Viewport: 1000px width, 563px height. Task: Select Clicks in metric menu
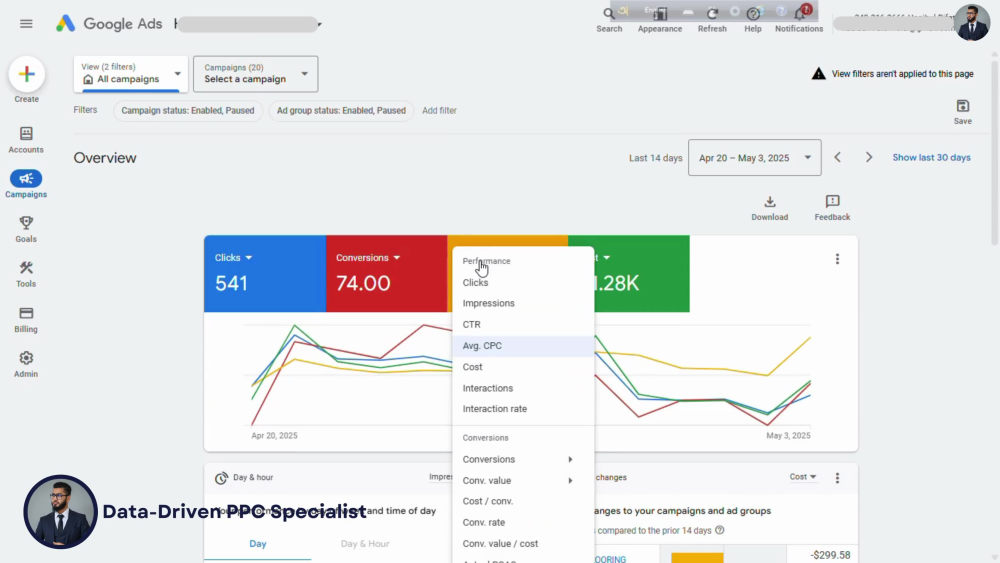pos(523,282)
